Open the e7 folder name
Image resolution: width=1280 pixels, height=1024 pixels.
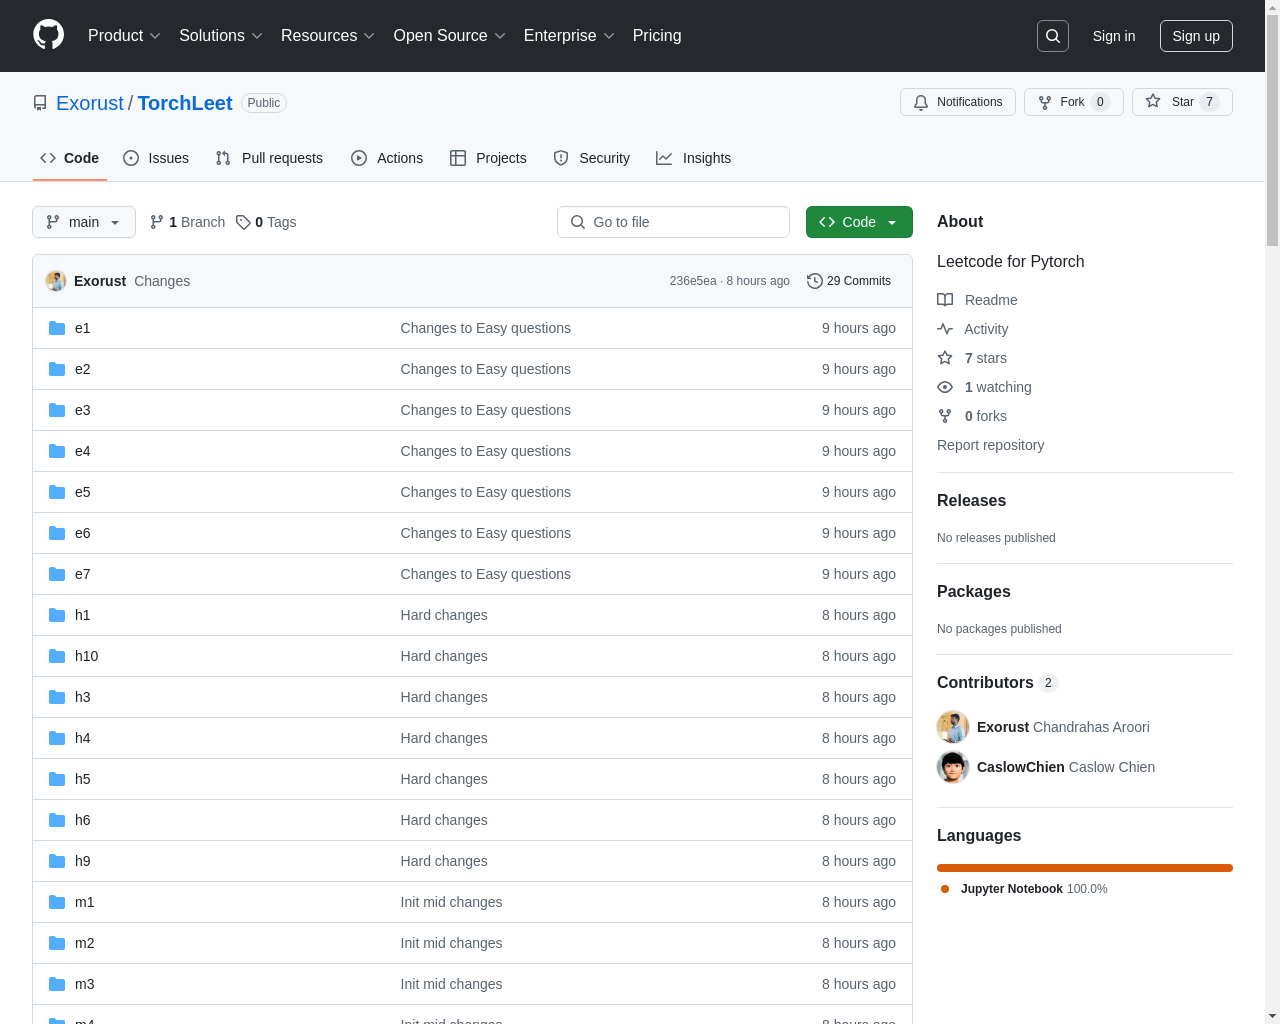83,574
